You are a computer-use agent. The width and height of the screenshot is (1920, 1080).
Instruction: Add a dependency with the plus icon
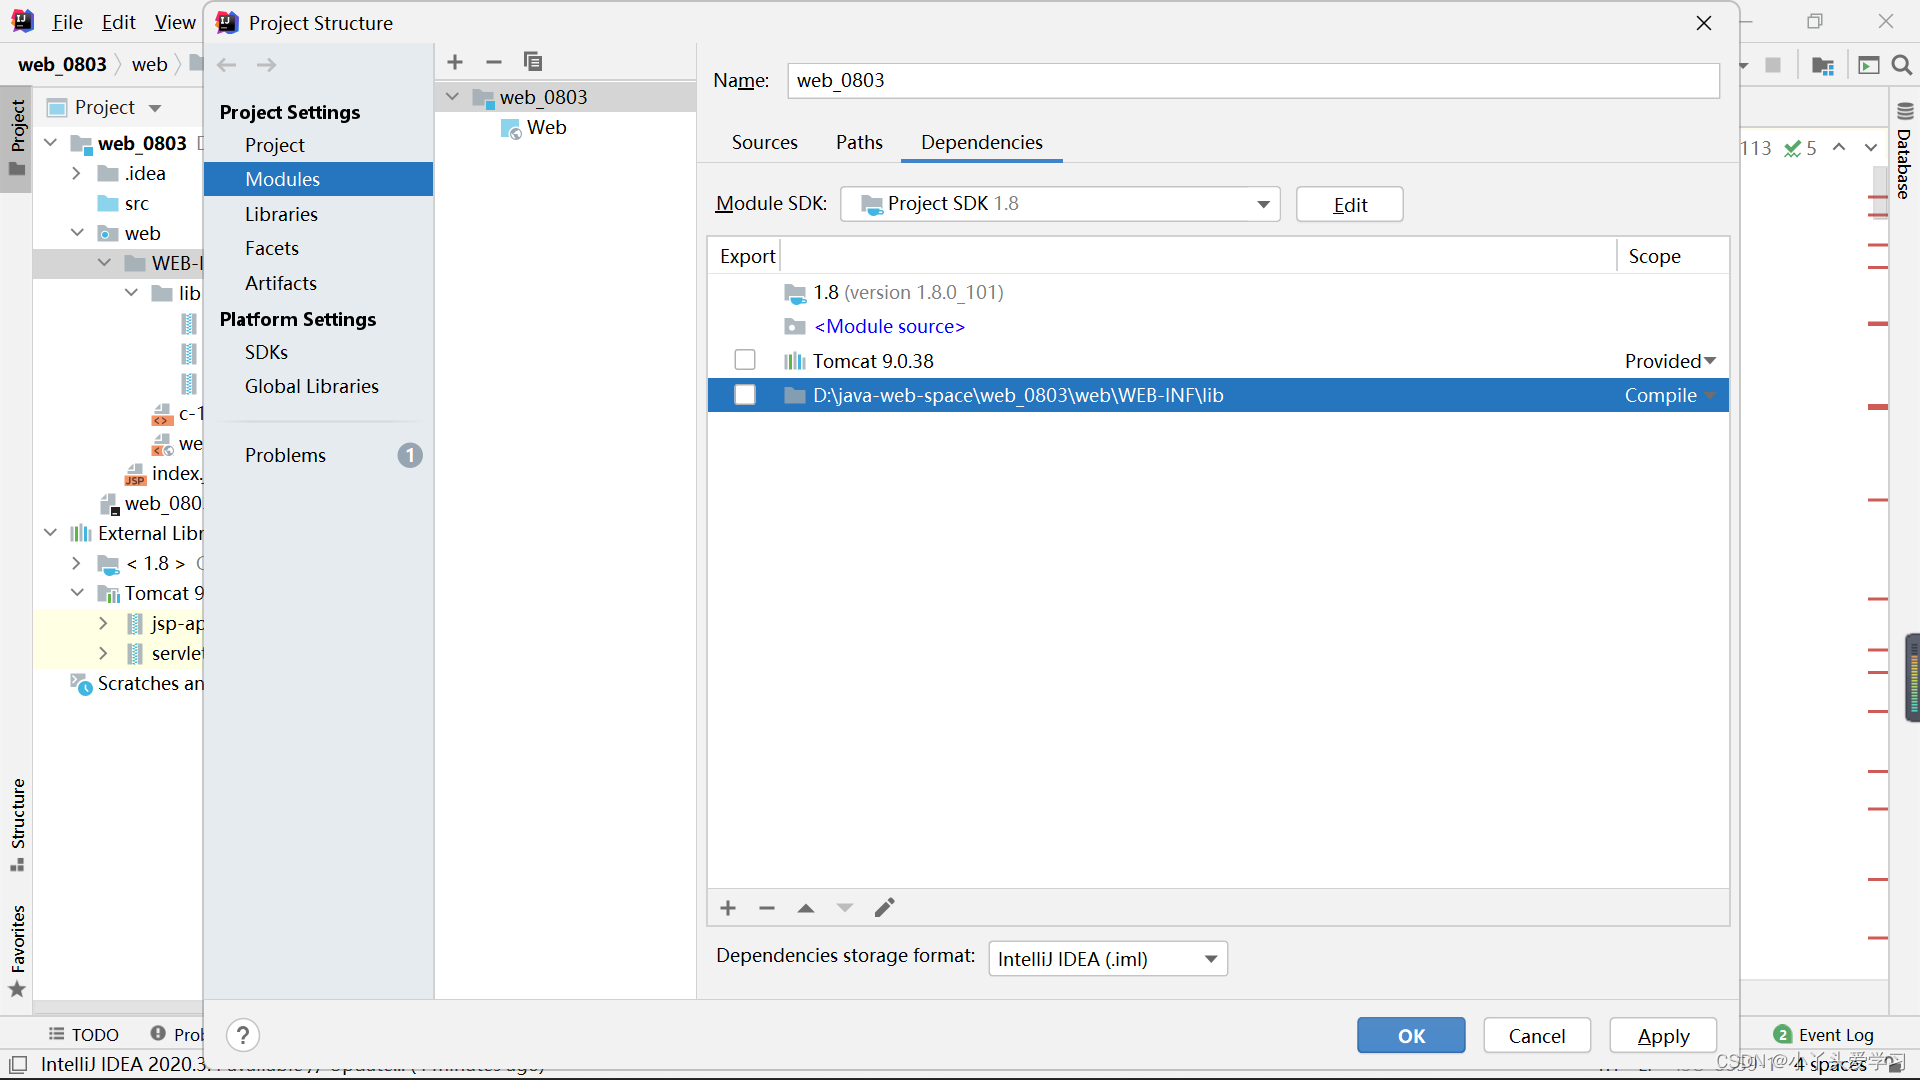pyautogui.click(x=728, y=908)
